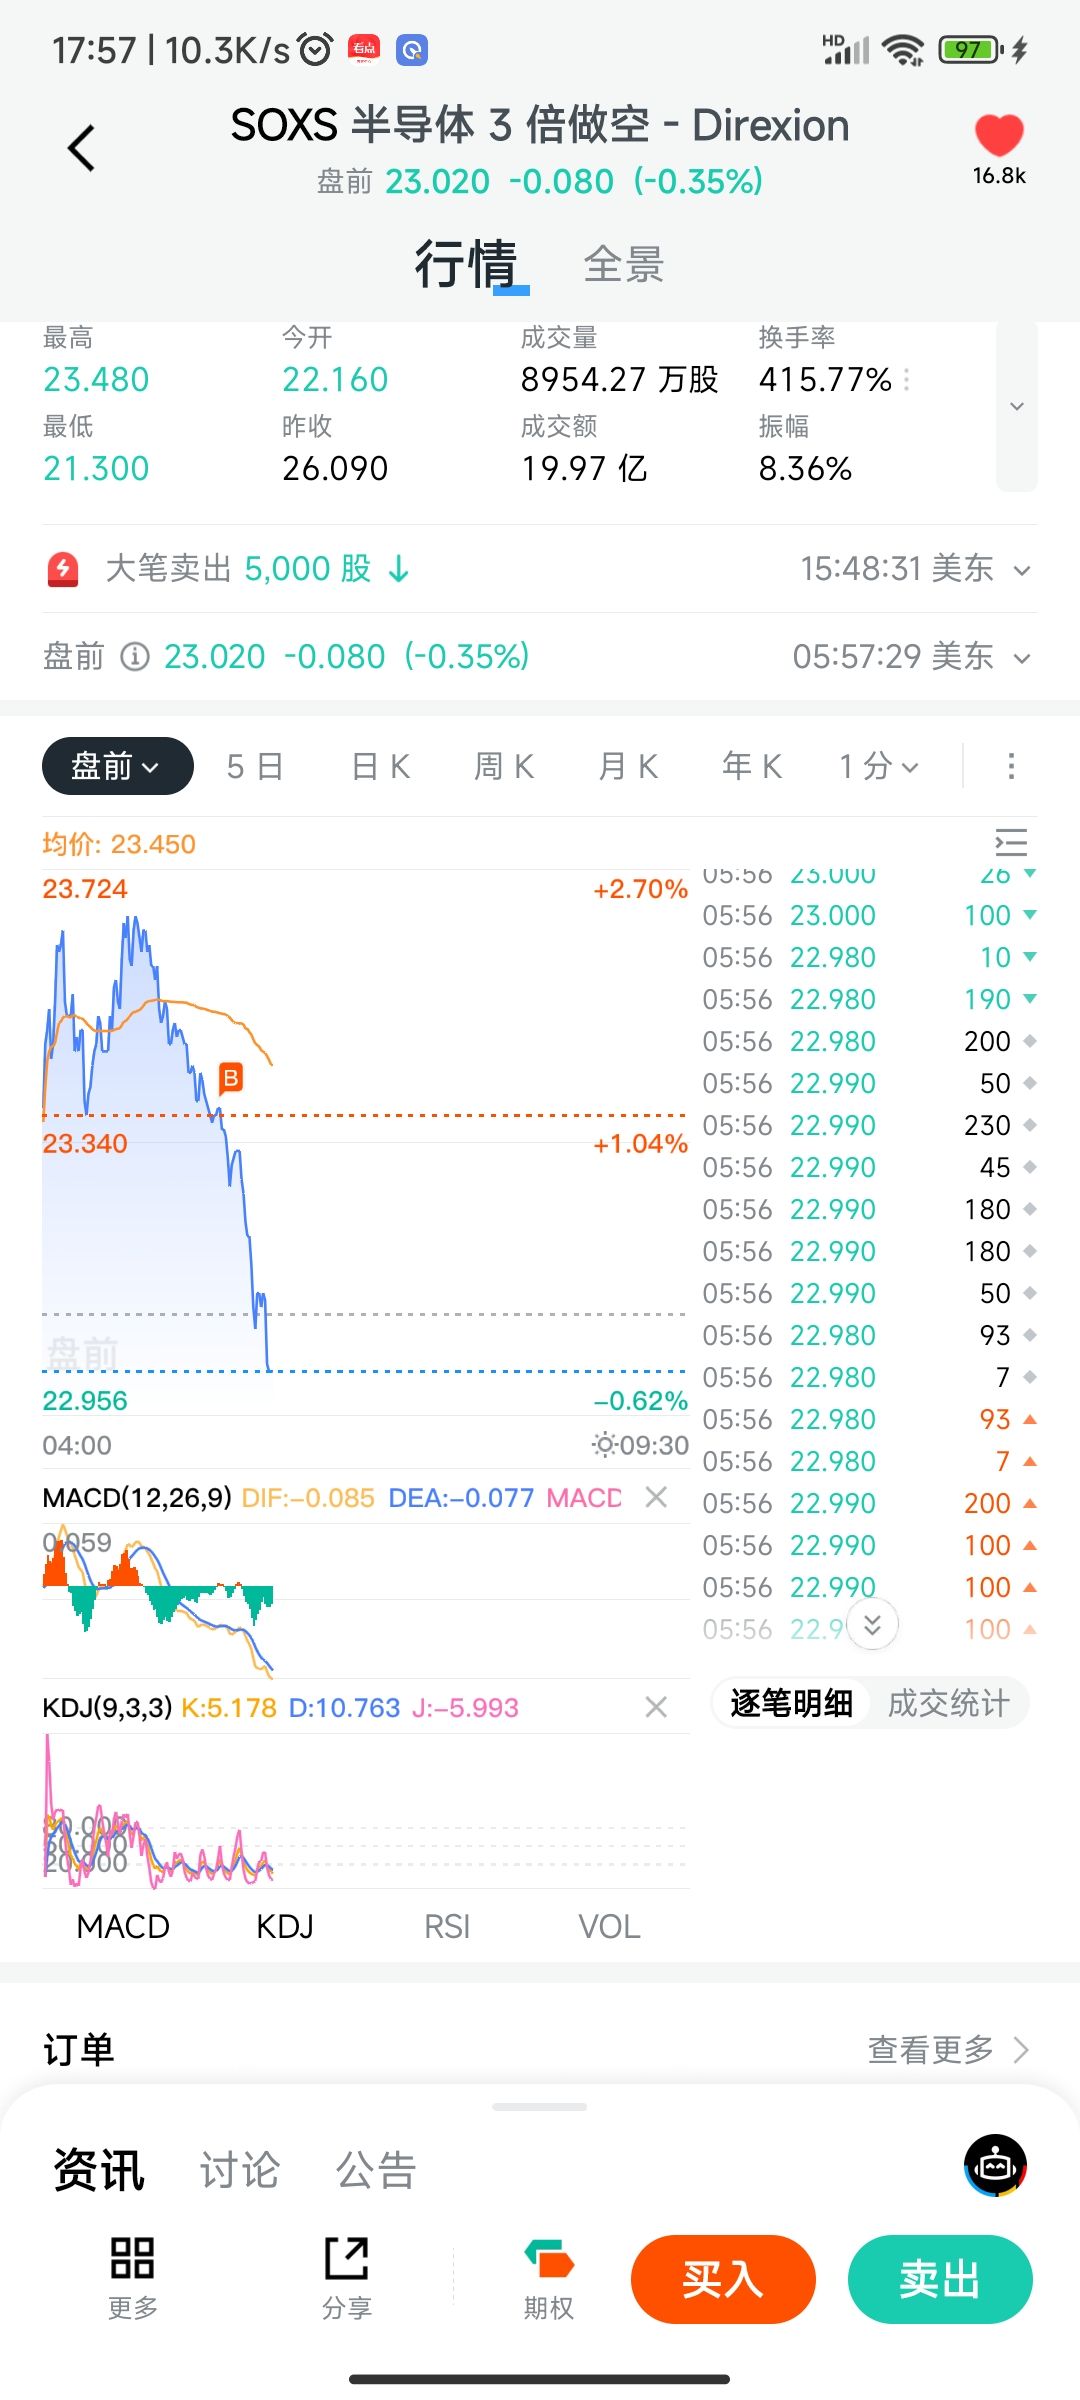Open the 1分 interval dropdown
This screenshot has width=1080, height=2400.
tap(878, 766)
